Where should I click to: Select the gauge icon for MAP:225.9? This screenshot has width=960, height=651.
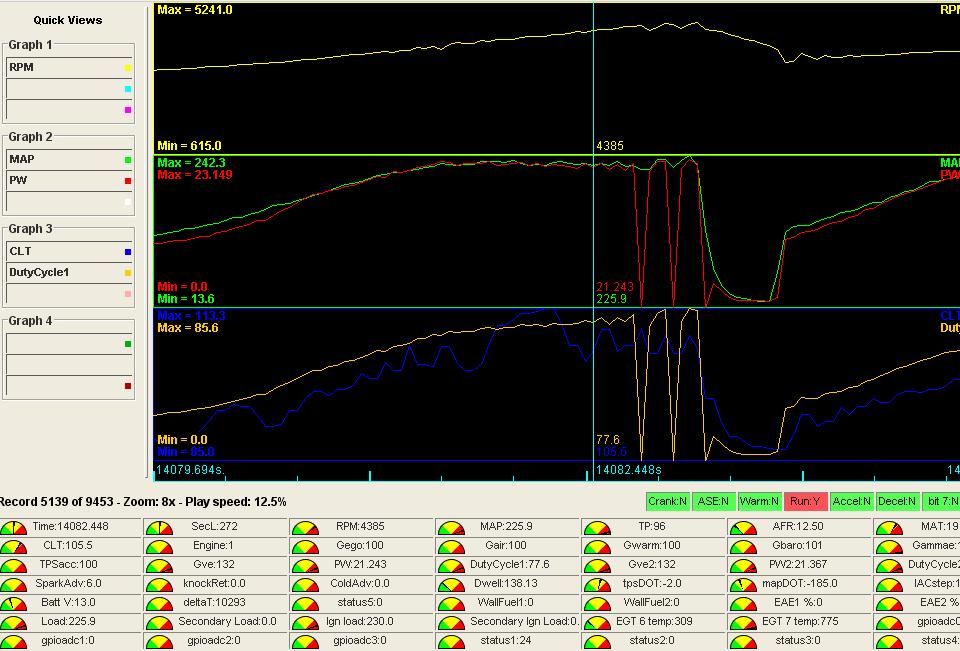pyautogui.click(x=451, y=527)
